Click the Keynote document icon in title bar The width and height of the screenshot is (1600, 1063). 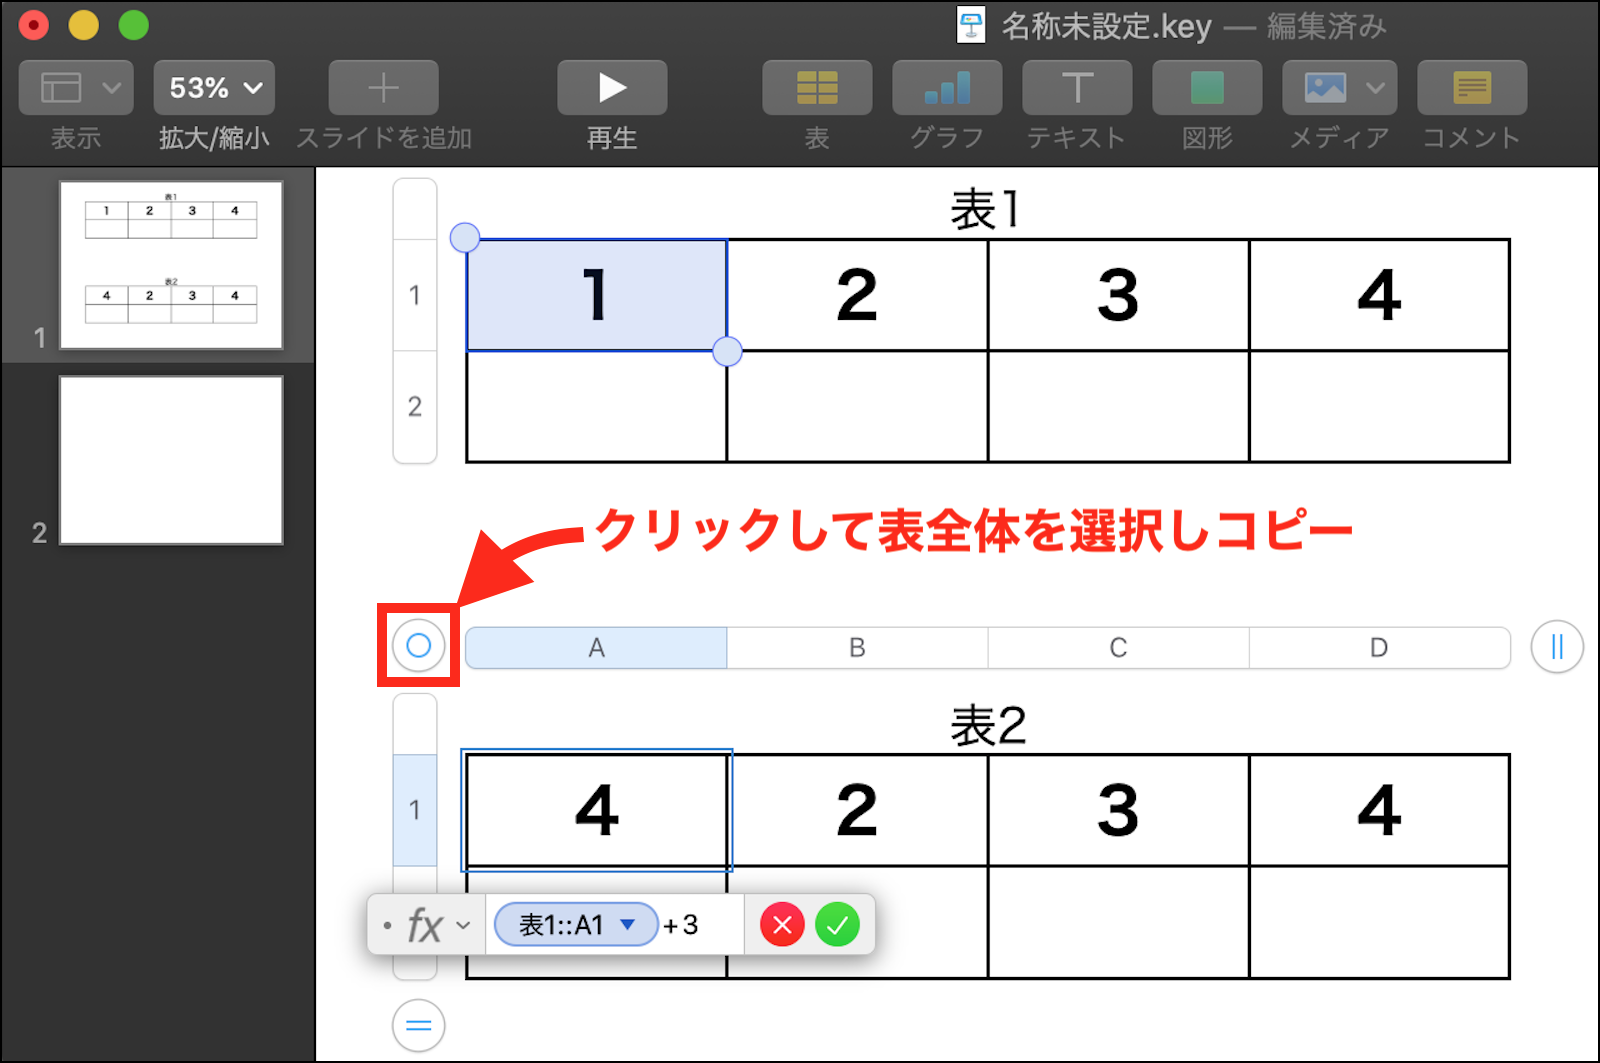point(971,26)
